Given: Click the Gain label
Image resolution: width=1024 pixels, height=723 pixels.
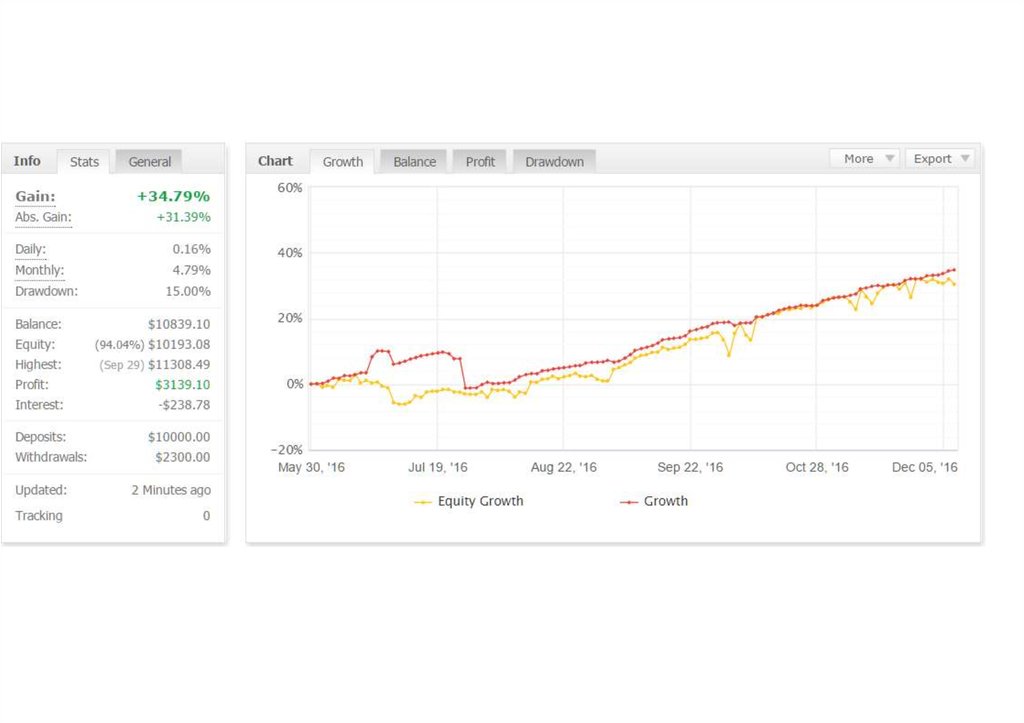Looking at the screenshot, I should pos(35,196).
